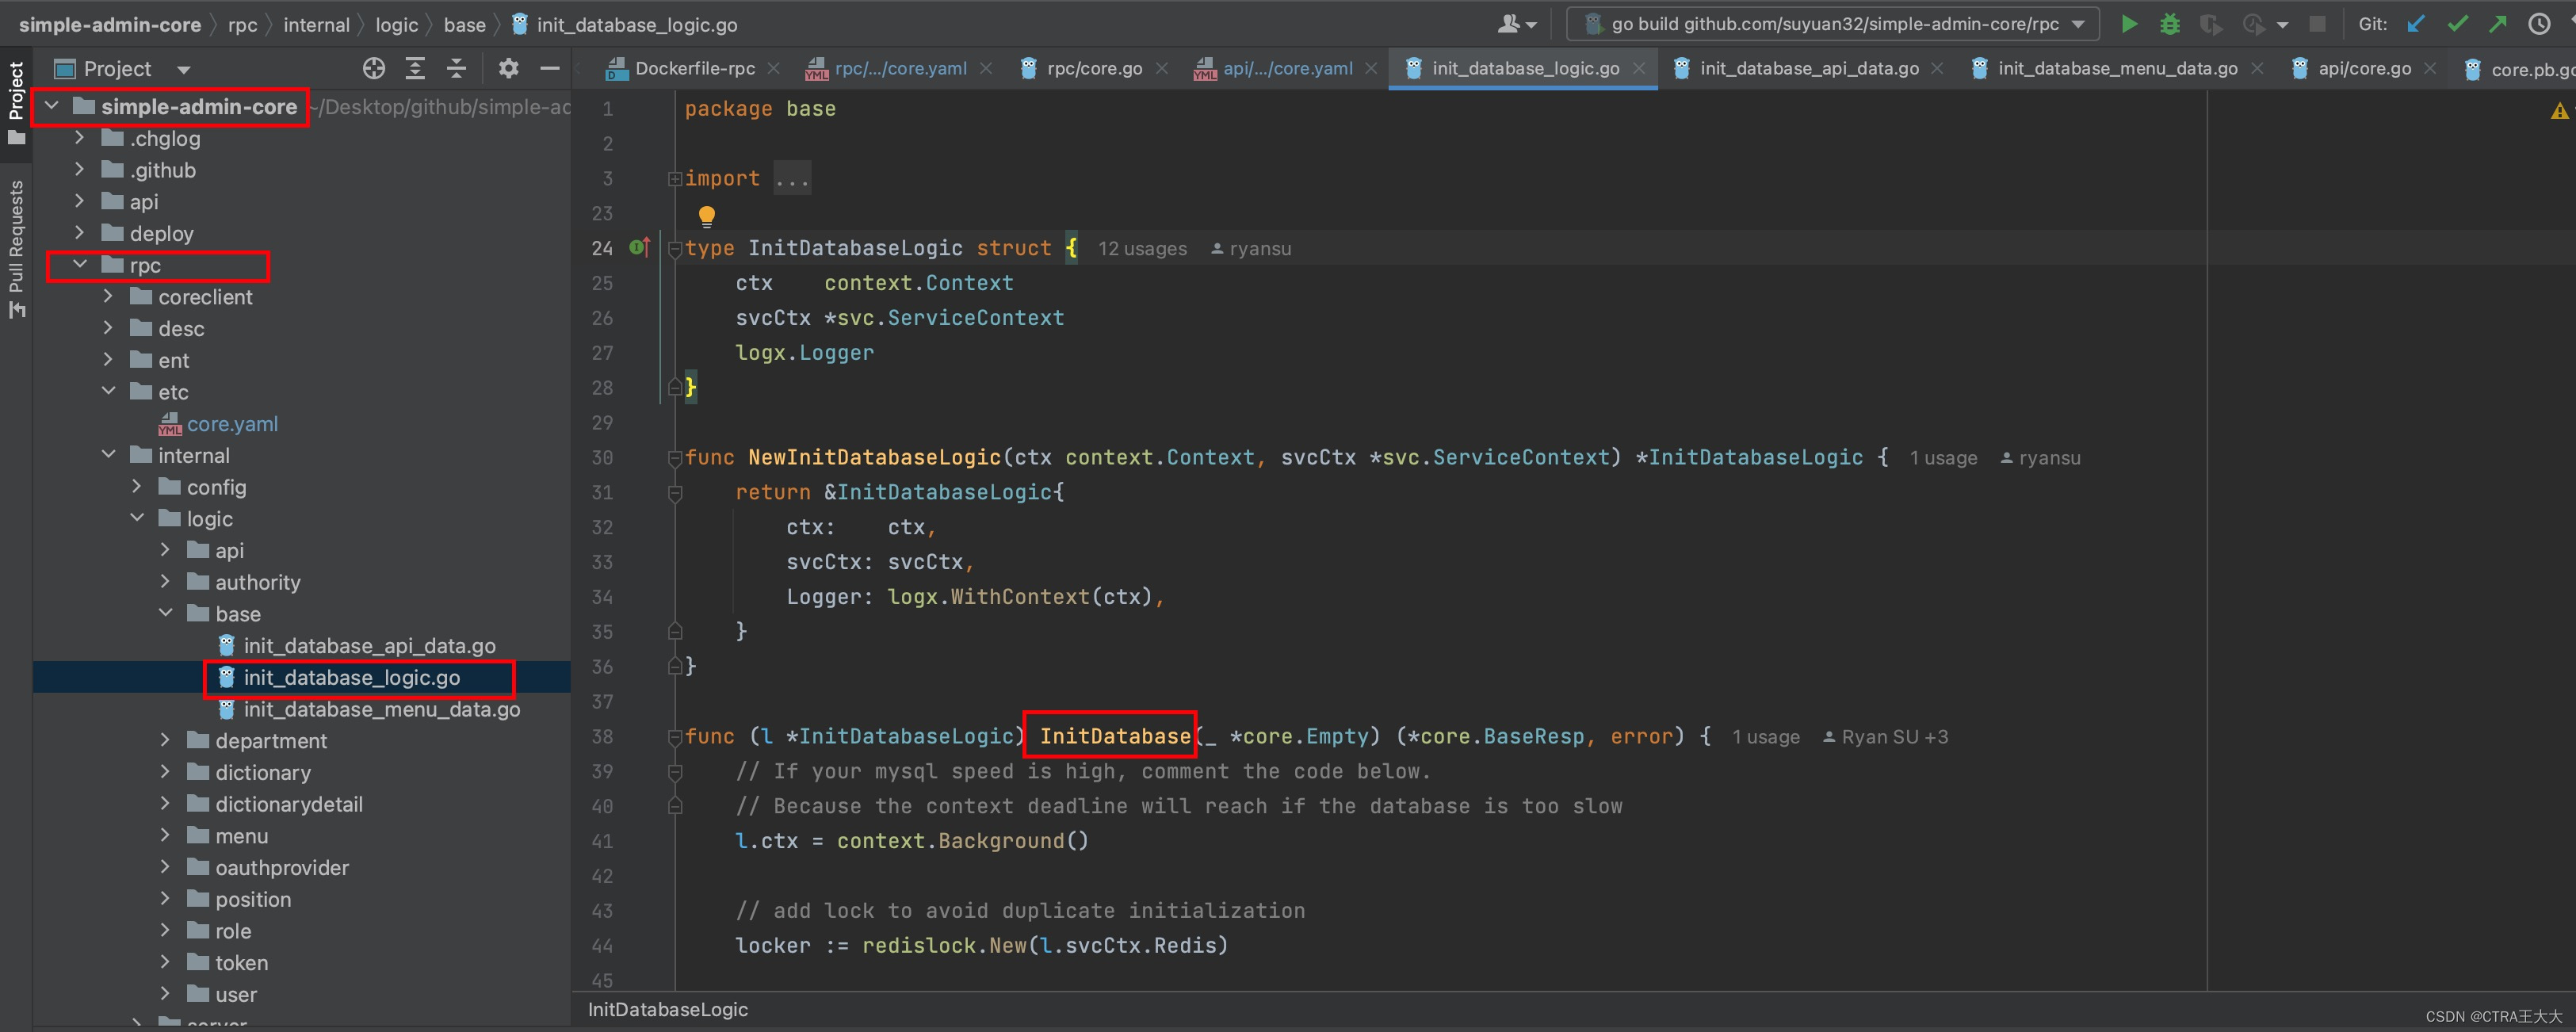Close the rpc/core.go tab

(1161, 68)
